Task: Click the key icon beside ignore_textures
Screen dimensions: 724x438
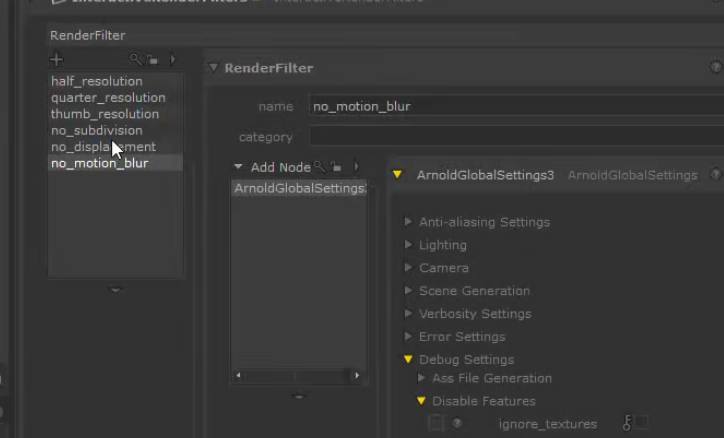Action: tap(627, 423)
